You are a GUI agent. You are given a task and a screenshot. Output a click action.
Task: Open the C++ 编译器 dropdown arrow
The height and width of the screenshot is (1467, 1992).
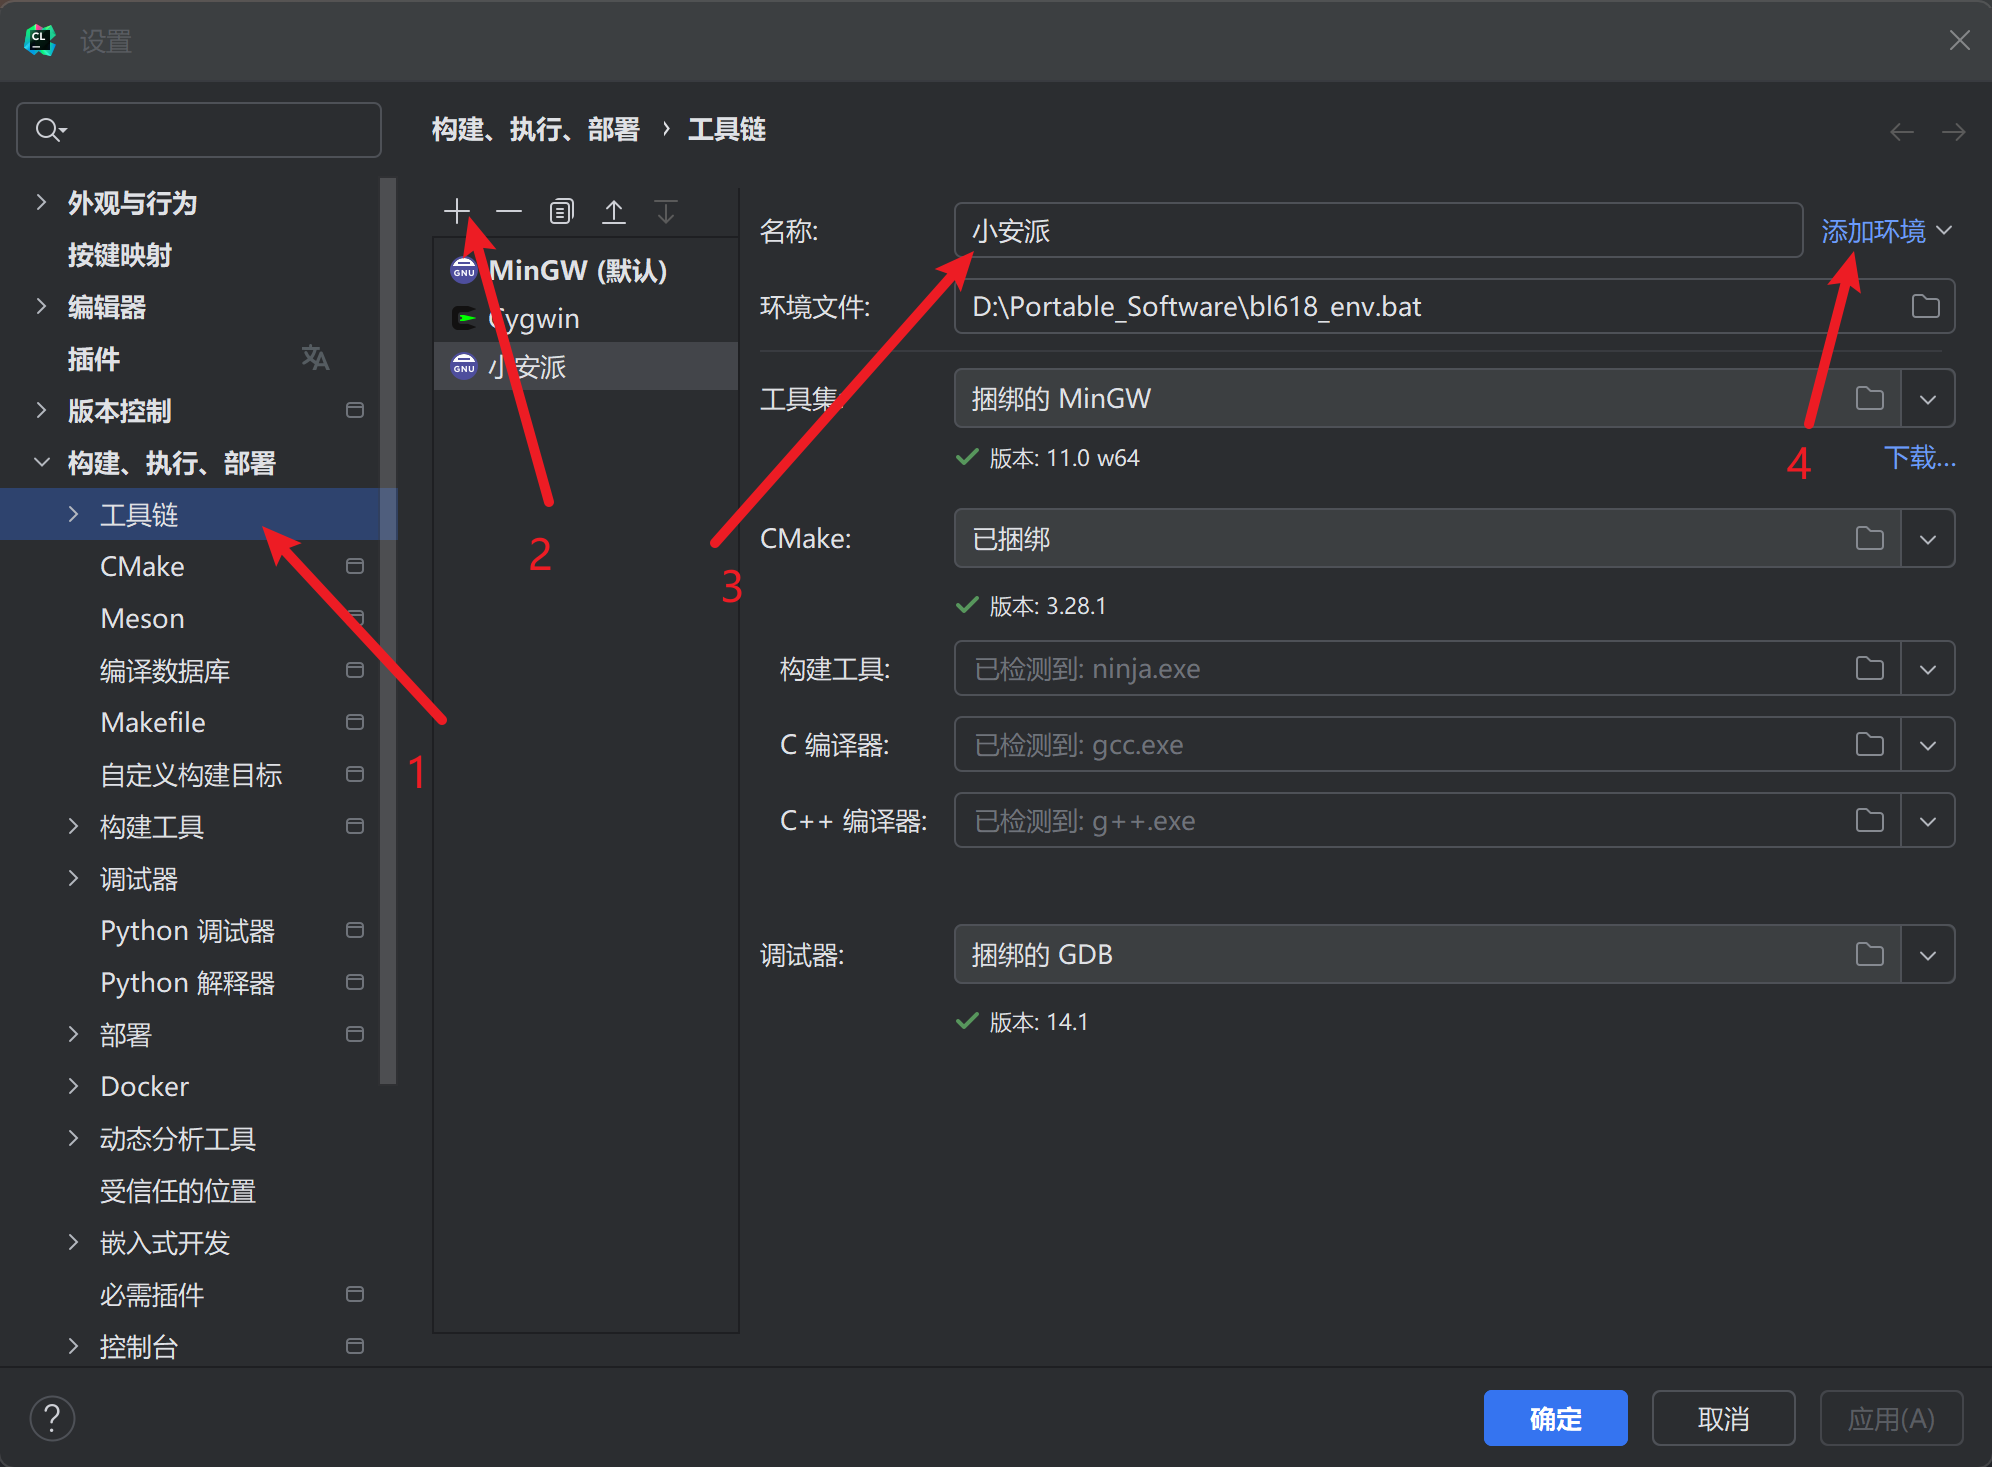[x=1928, y=820]
